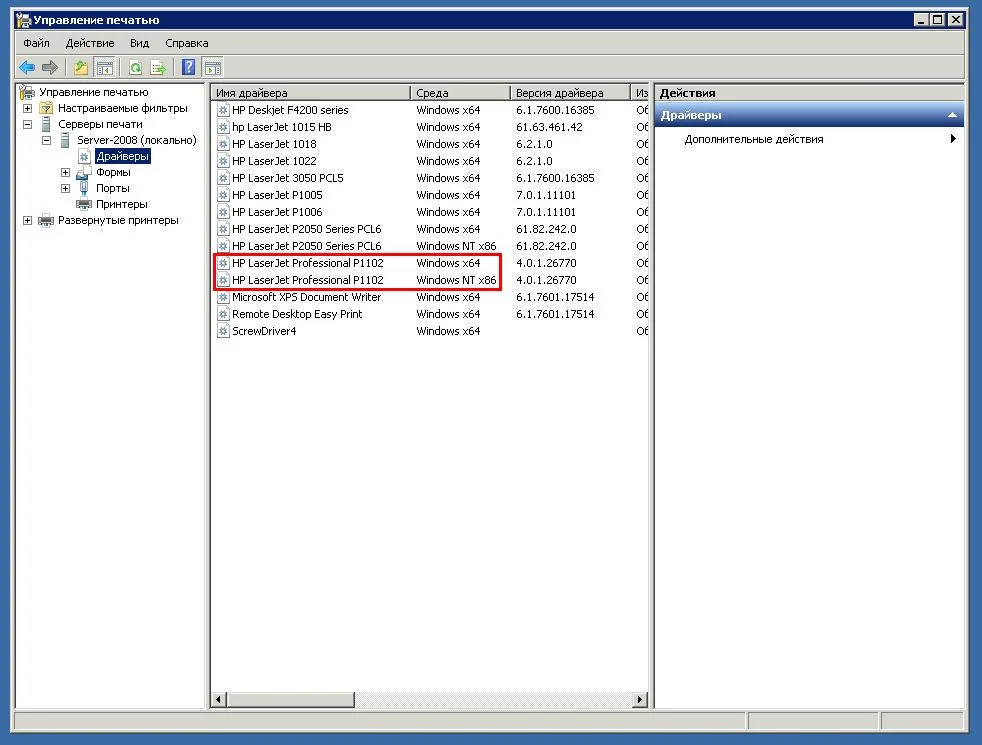
Task: Refresh the view with green arrow icon
Action: 135,67
